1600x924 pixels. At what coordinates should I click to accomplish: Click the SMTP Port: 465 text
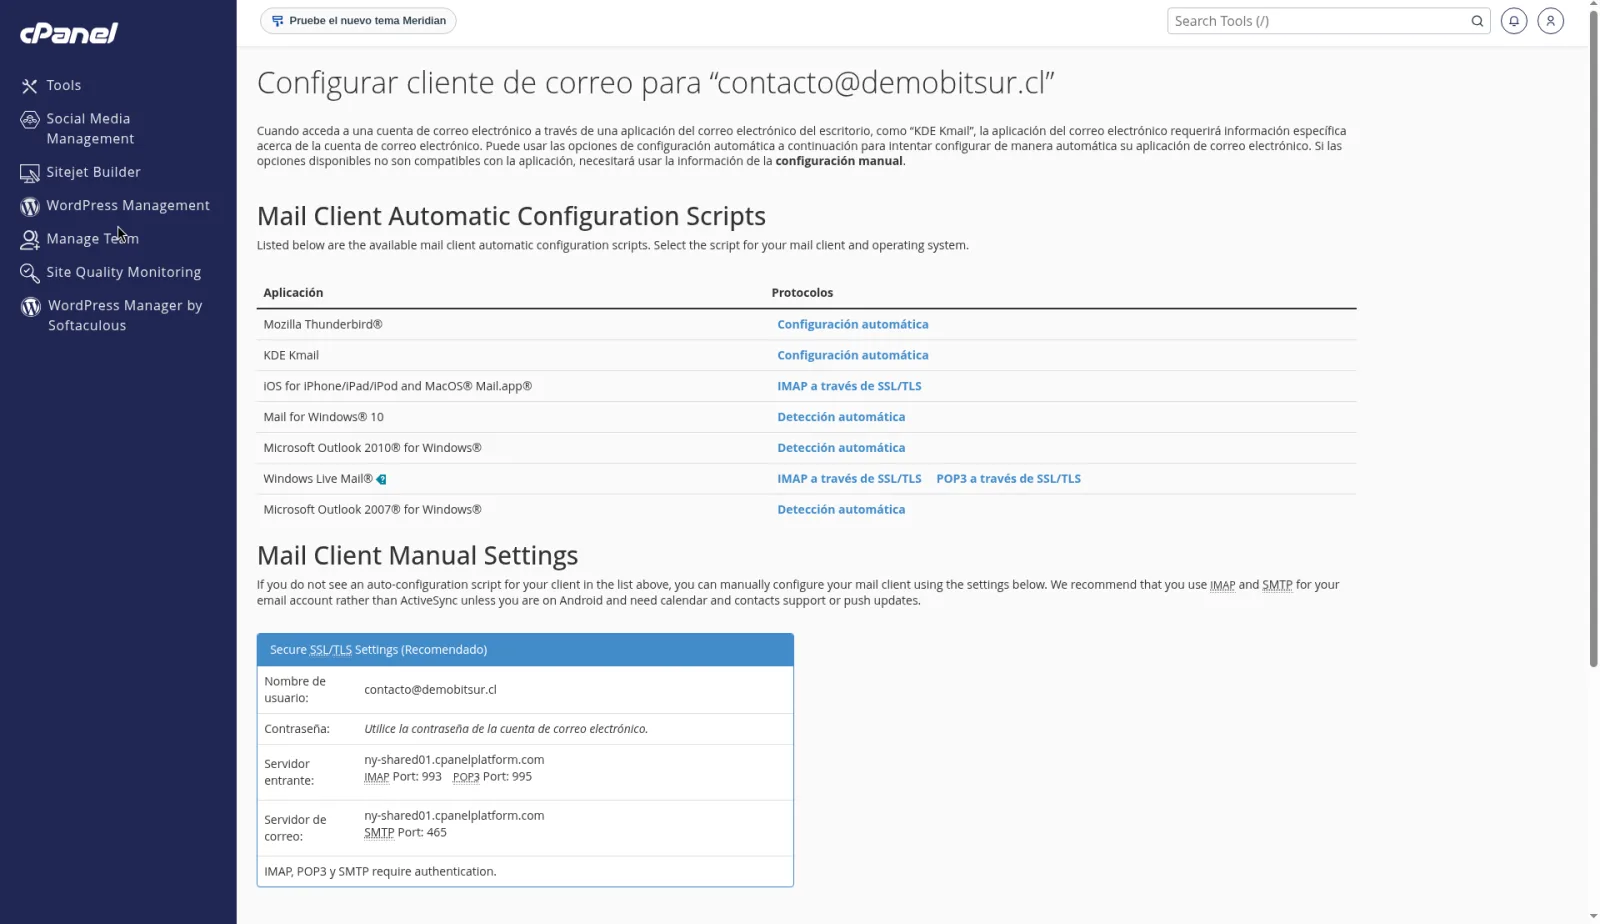coord(405,833)
